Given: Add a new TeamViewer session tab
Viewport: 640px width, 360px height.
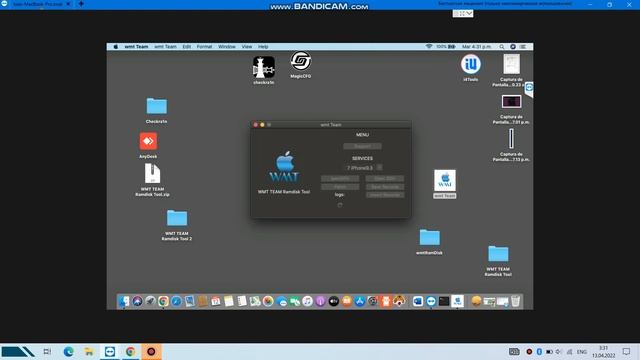Looking at the screenshot, I should (81, 4).
